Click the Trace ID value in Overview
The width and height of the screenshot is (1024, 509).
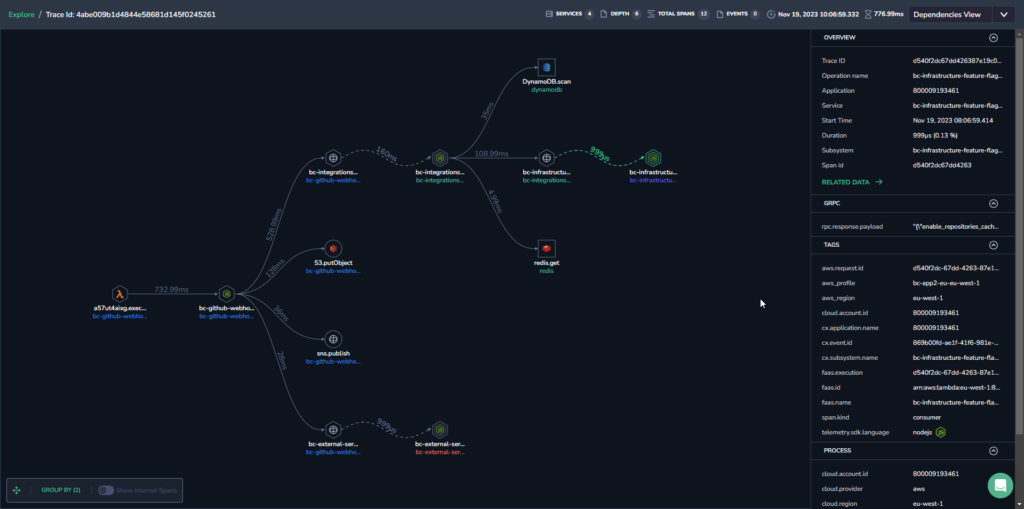point(957,61)
